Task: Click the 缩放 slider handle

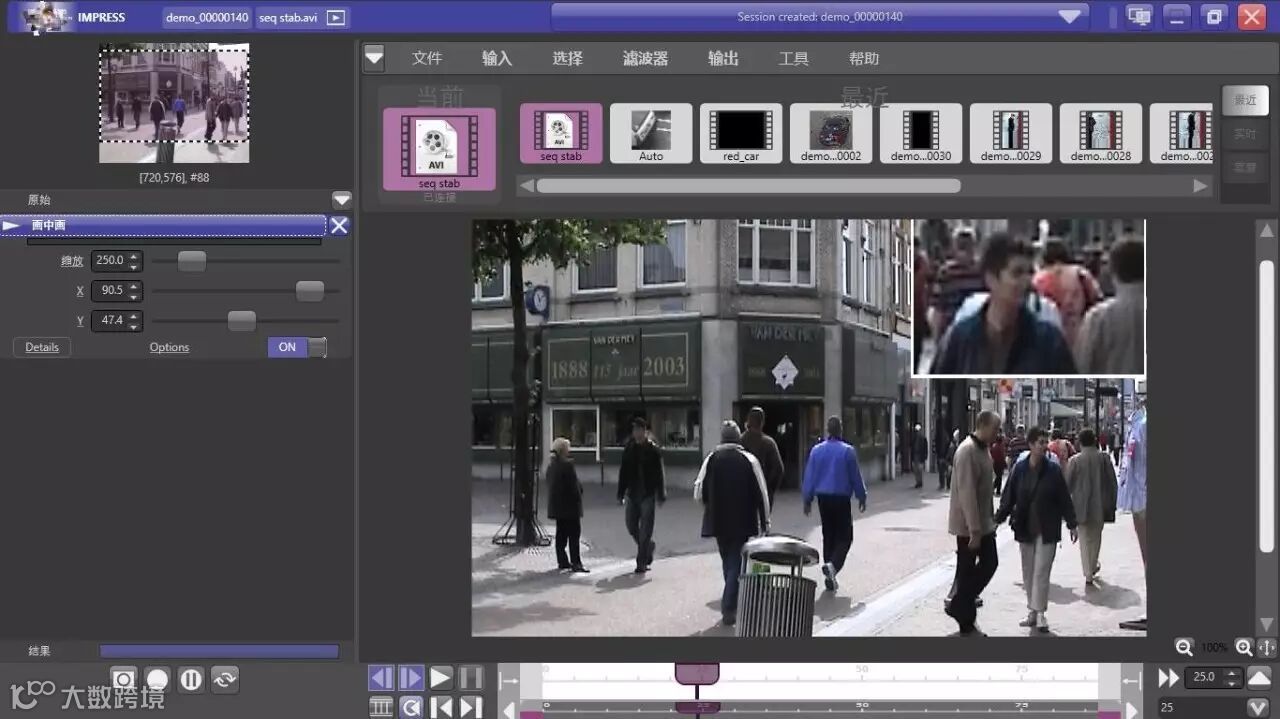Action: (x=192, y=261)
